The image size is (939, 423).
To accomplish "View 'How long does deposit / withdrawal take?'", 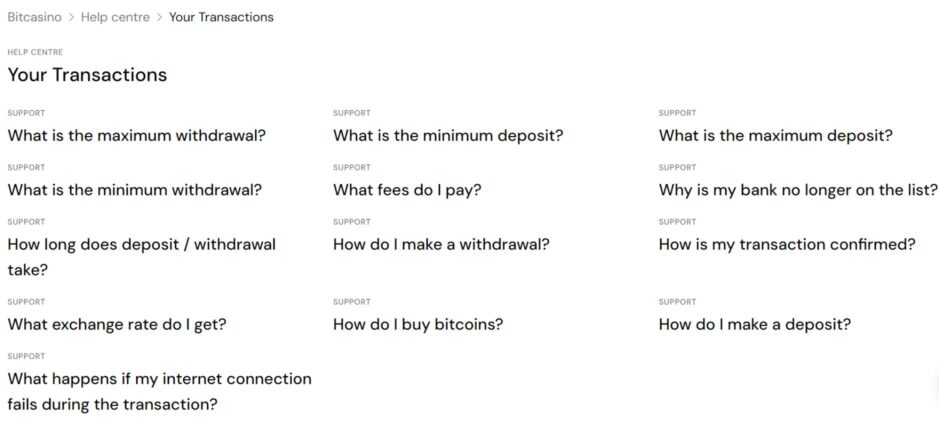I will [141, 256].
